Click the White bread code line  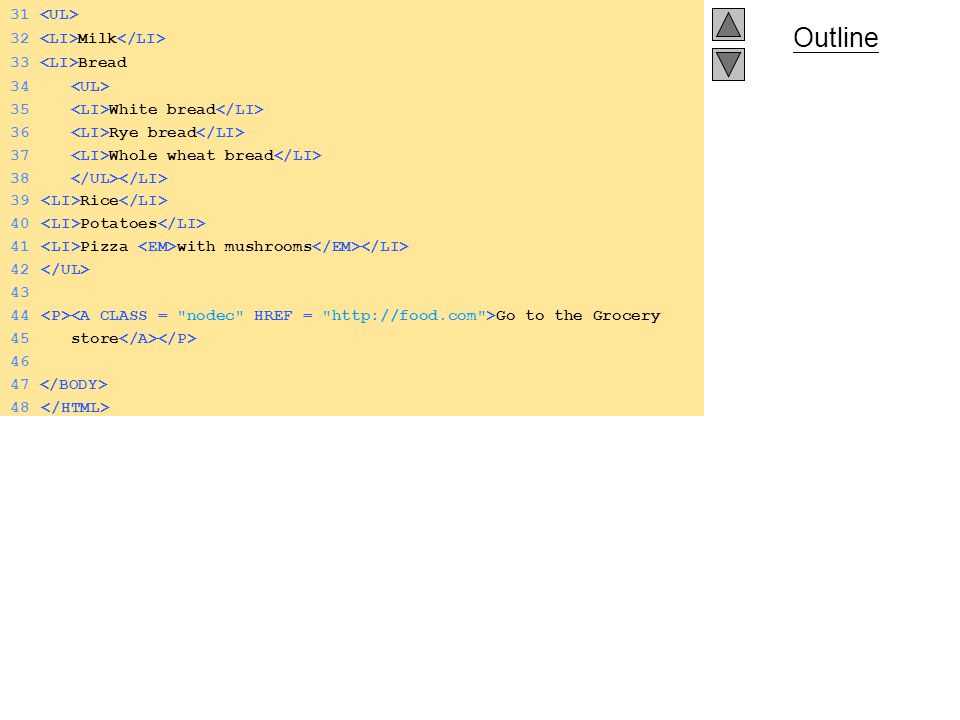(167, 110)
